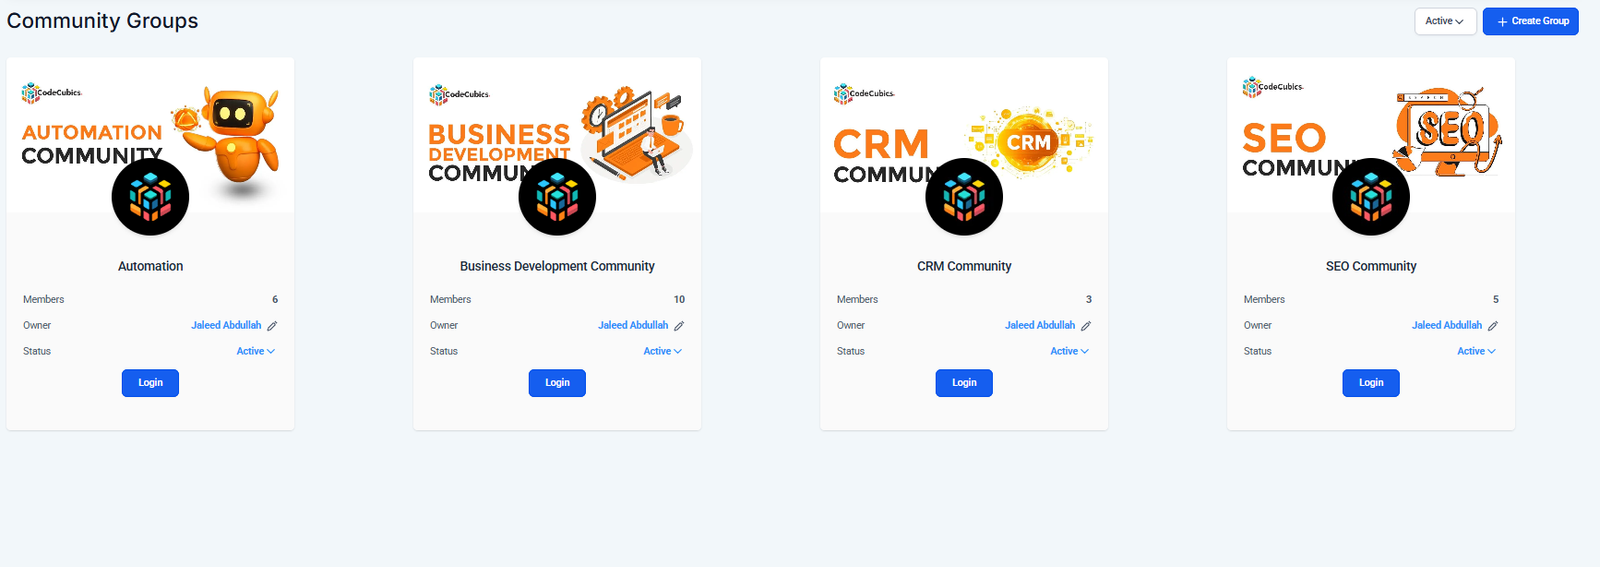Edit owner of Business Development Community

click(679, 326)
